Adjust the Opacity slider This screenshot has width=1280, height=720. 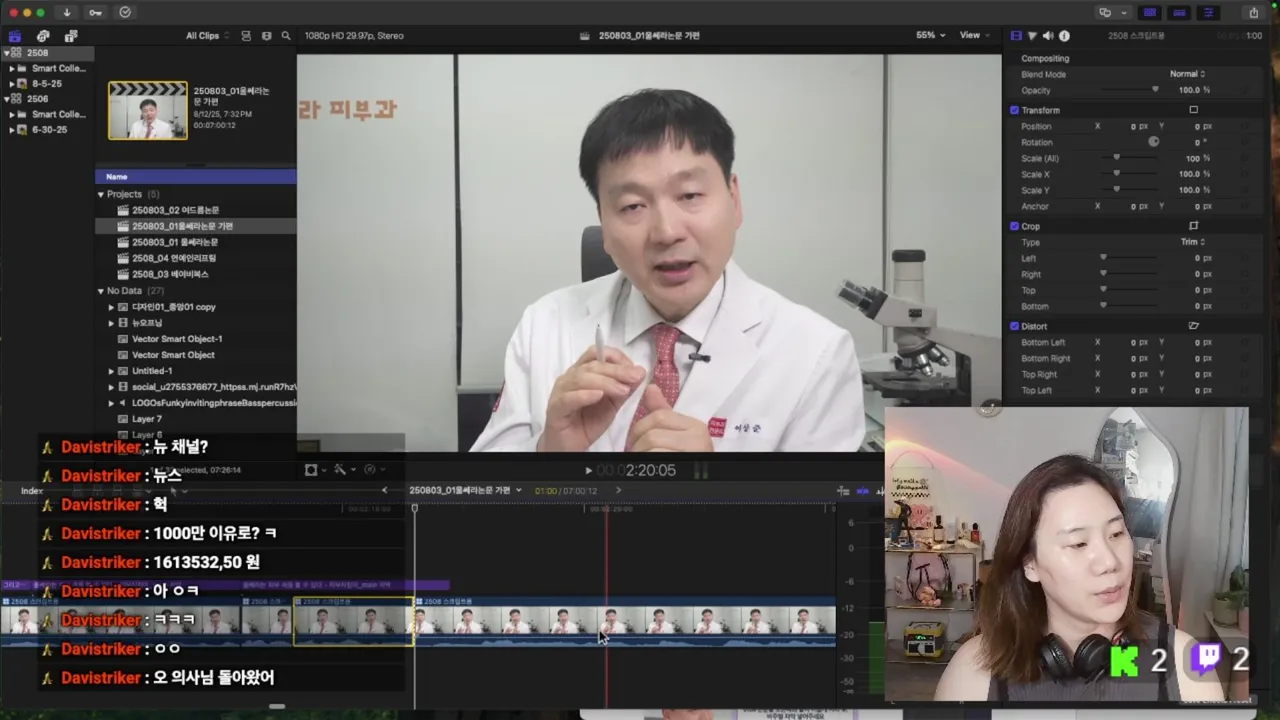click(x=1155, y=90)
